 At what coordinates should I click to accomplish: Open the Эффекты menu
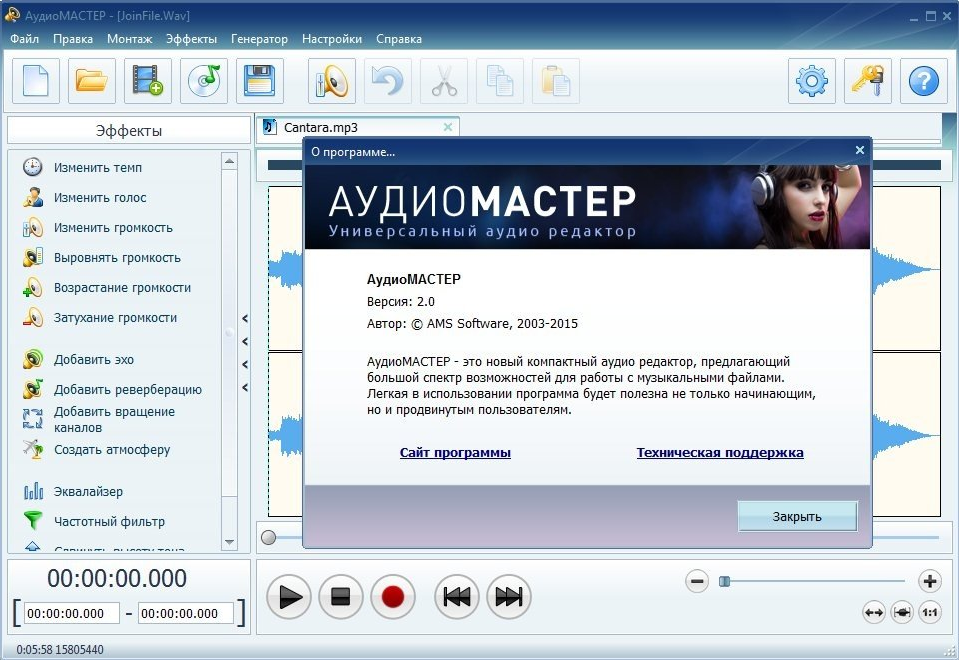(x=191, y=39)
